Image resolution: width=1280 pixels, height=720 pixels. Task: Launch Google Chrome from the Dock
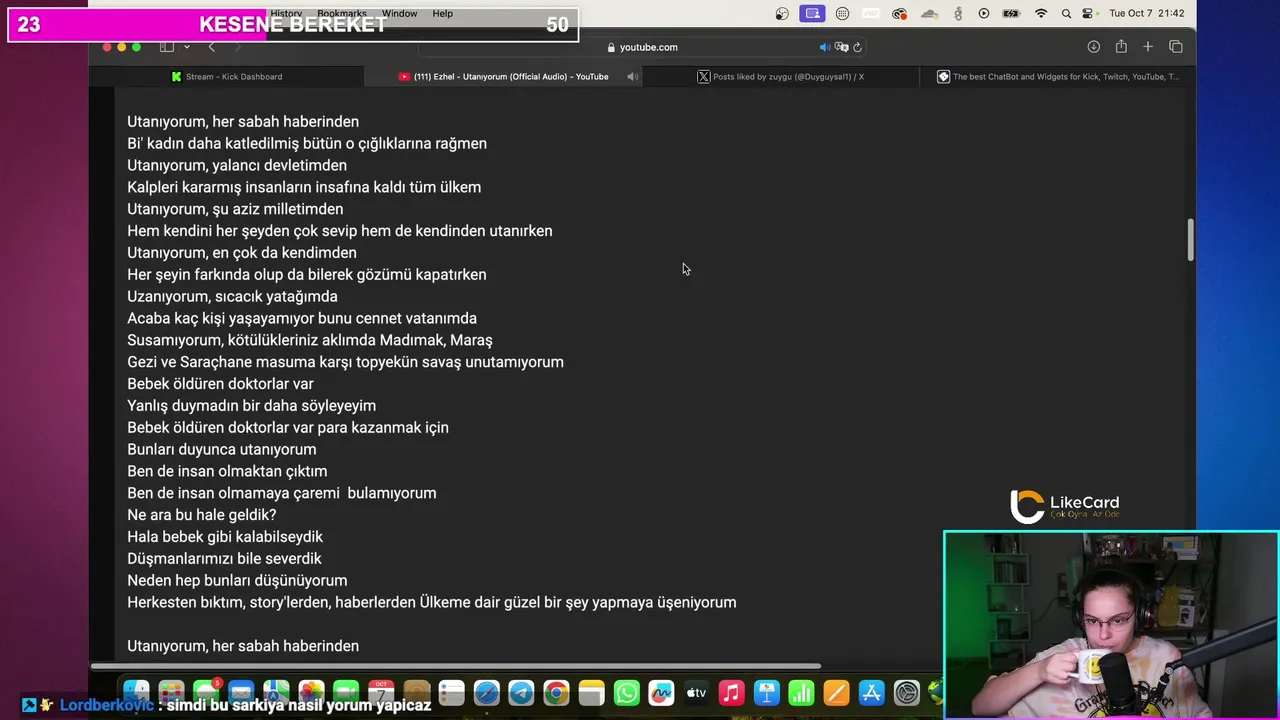(556, 692)
